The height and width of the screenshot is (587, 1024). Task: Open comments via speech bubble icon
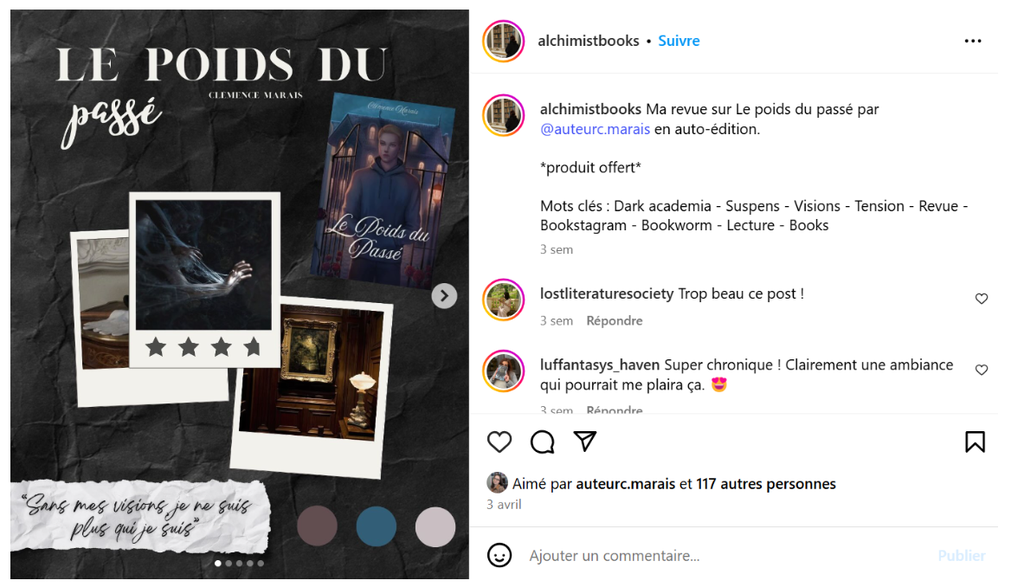[542, 442]
